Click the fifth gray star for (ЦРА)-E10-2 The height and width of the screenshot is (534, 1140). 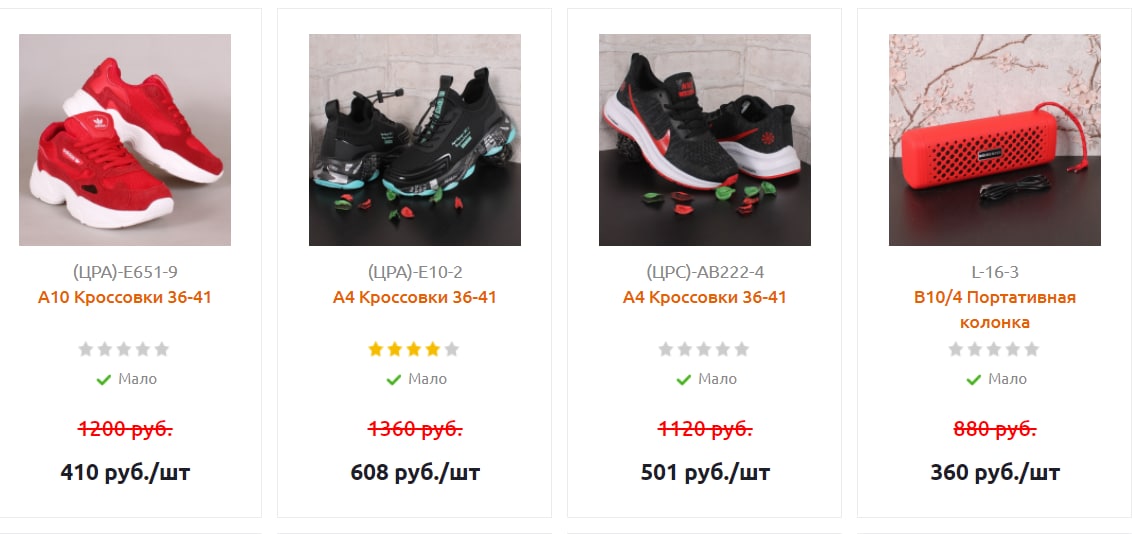click(451, 349)
